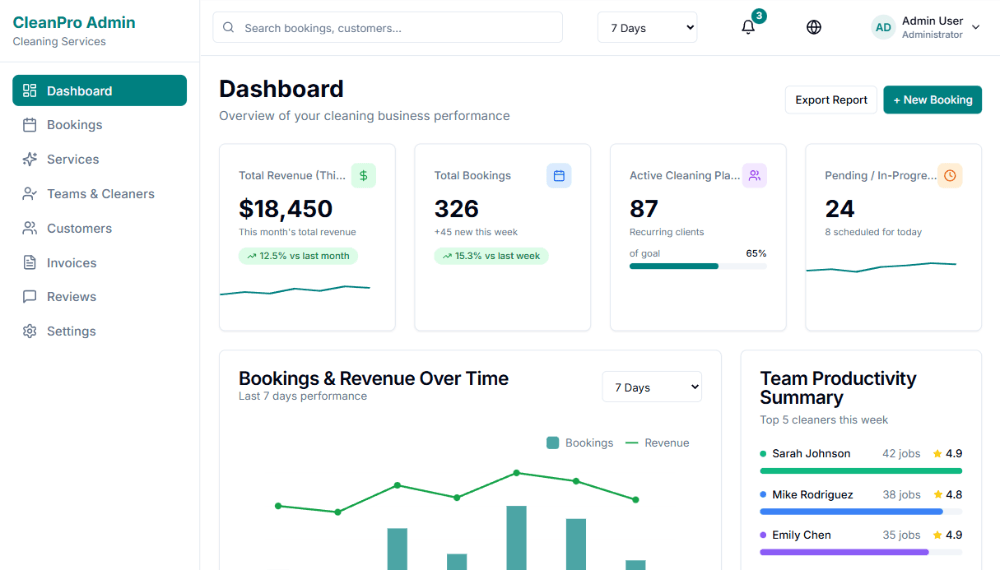Click the Teams & Cleaners person icon
Viewport: 1000px width, 570px height.
tap(29, 194)
